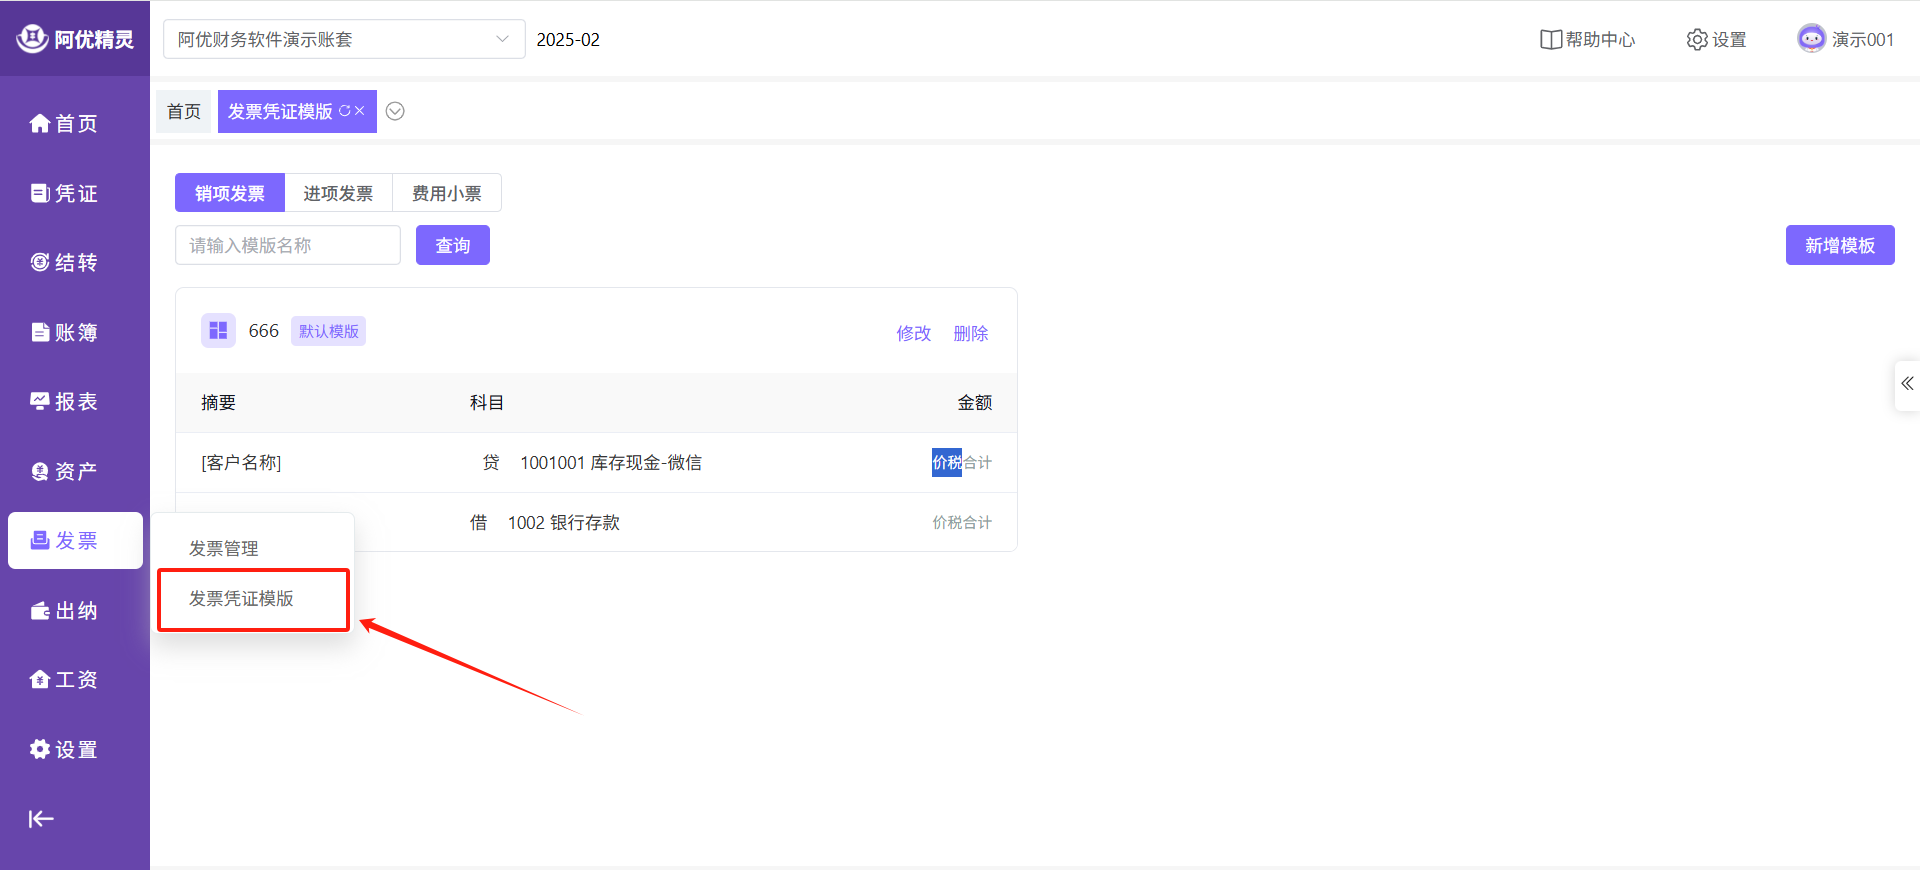Open the 报表 reports sidebar icon
Image resolution: width=1920 pixels, height=870 pixels.
40,401
